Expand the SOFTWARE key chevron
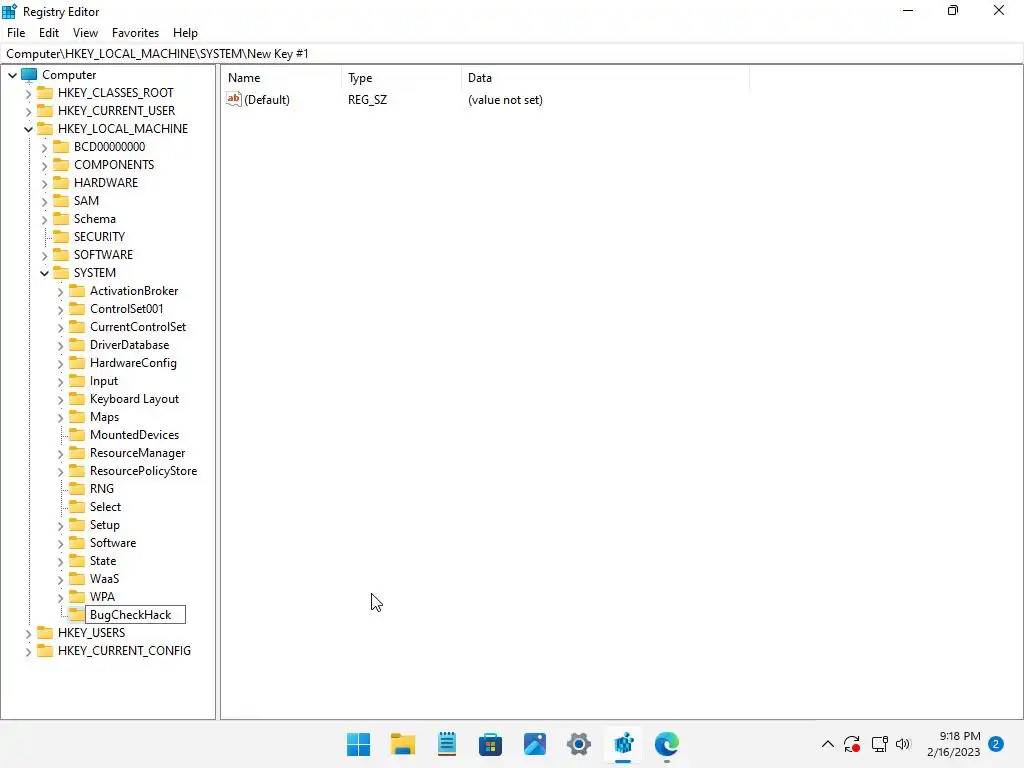This screenshot has width=1024, height=768. tap(44, 255)
